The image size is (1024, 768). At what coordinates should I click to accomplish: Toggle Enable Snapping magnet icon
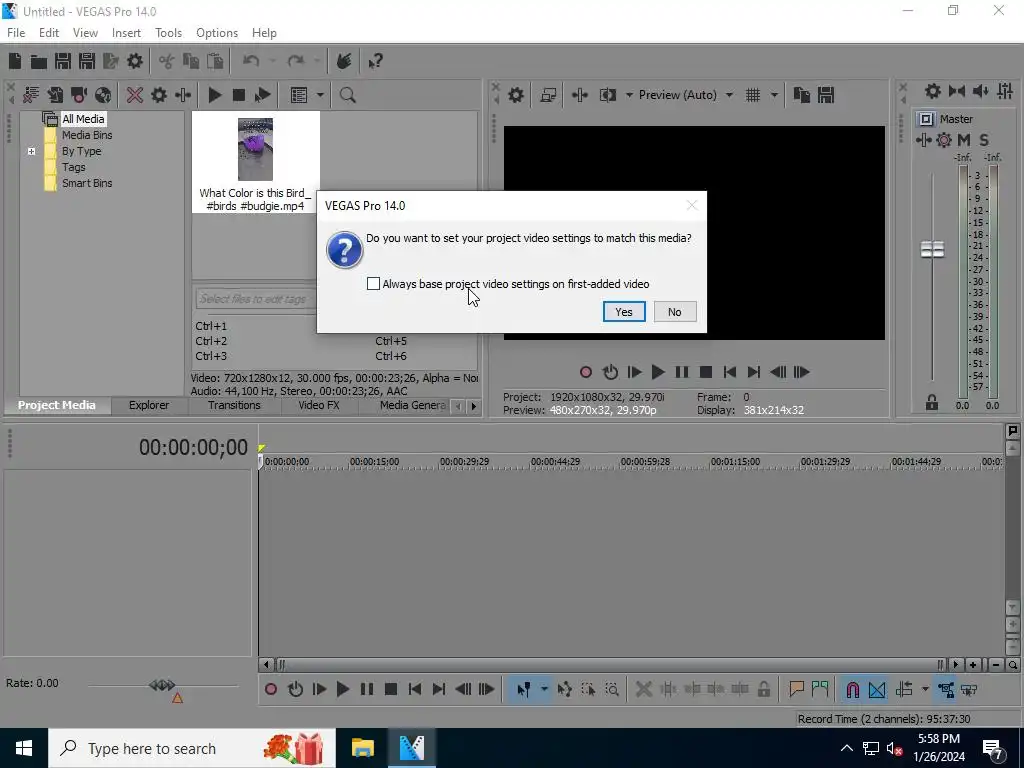[853, 690]
